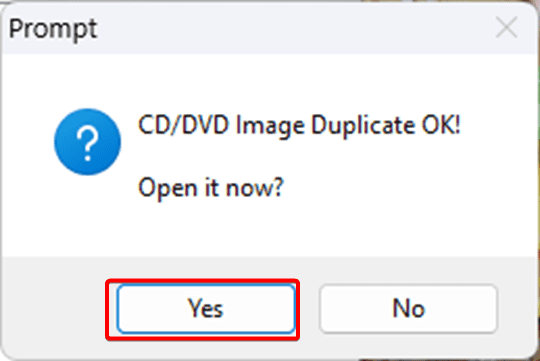This screenshot has height=361, width=540.
Task: Answer the 'Open it now?' question with No
Action: coord(408,308)
